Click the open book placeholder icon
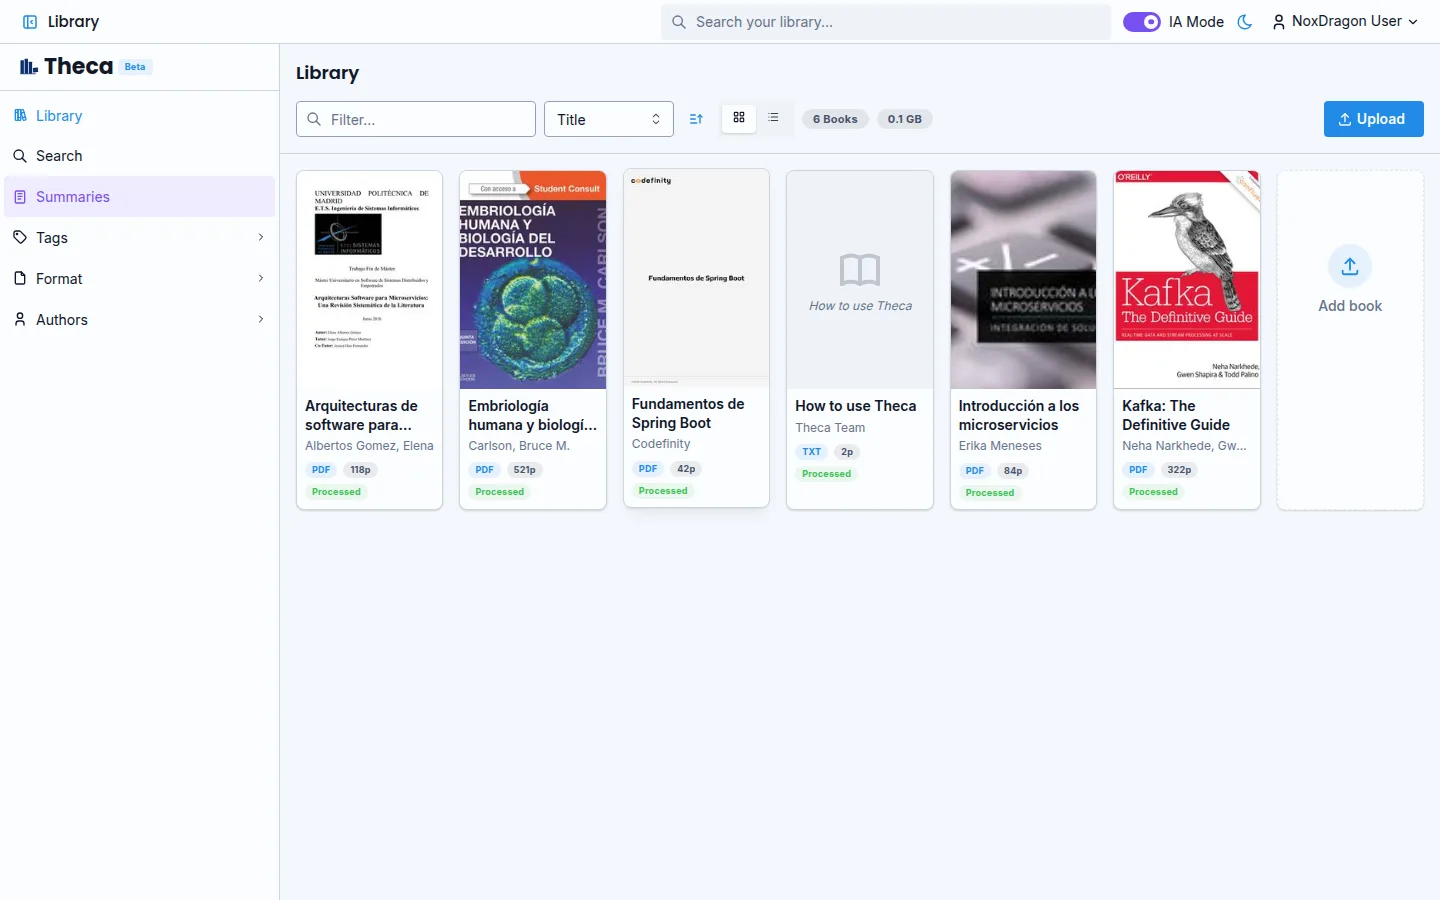 tap(860, 270)
